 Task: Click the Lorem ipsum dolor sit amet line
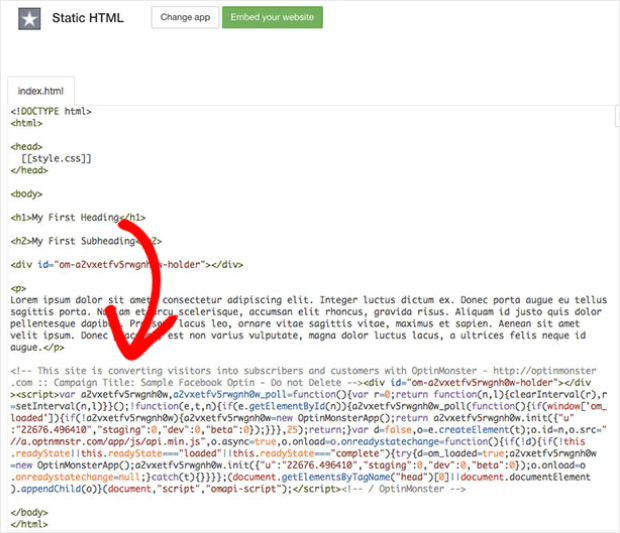coord(308,300)
